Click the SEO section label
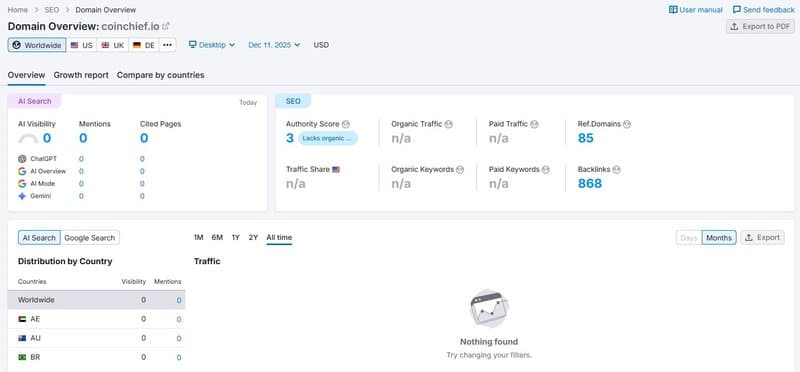Image resolution: width=800 pixels, height=372 pixels. point(293,101)
